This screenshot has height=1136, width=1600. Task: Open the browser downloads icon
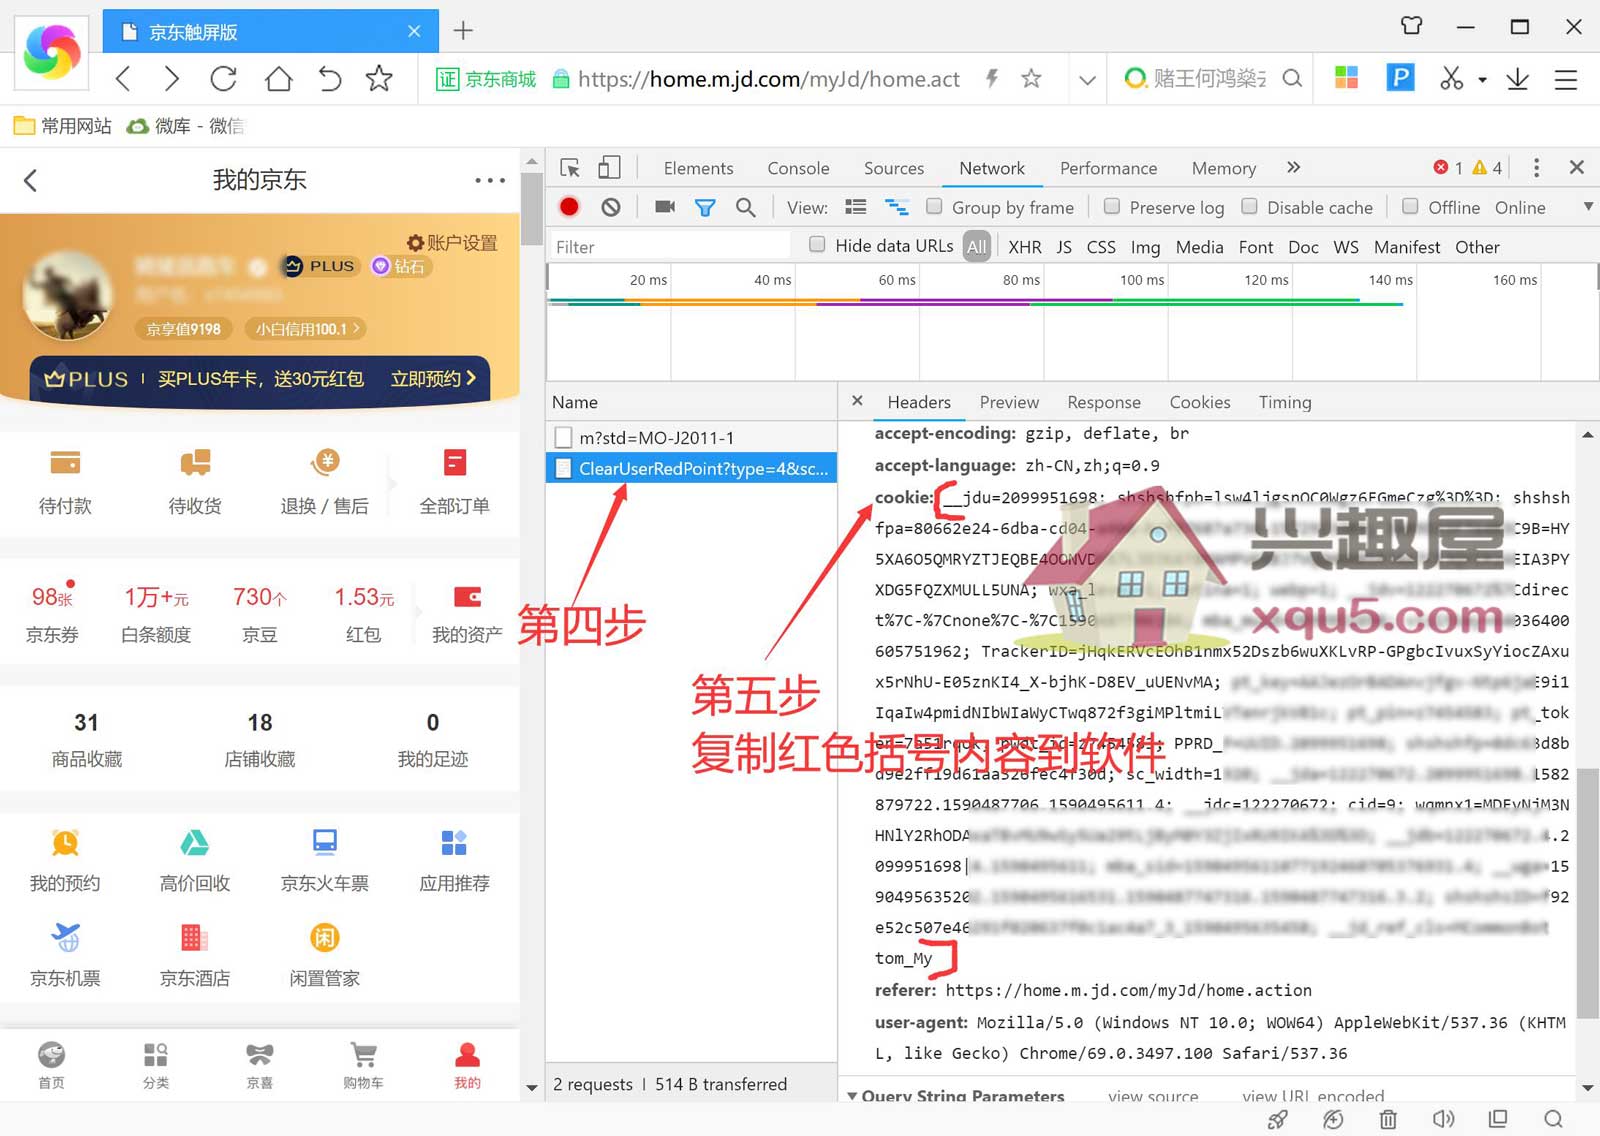point(1517,78)
